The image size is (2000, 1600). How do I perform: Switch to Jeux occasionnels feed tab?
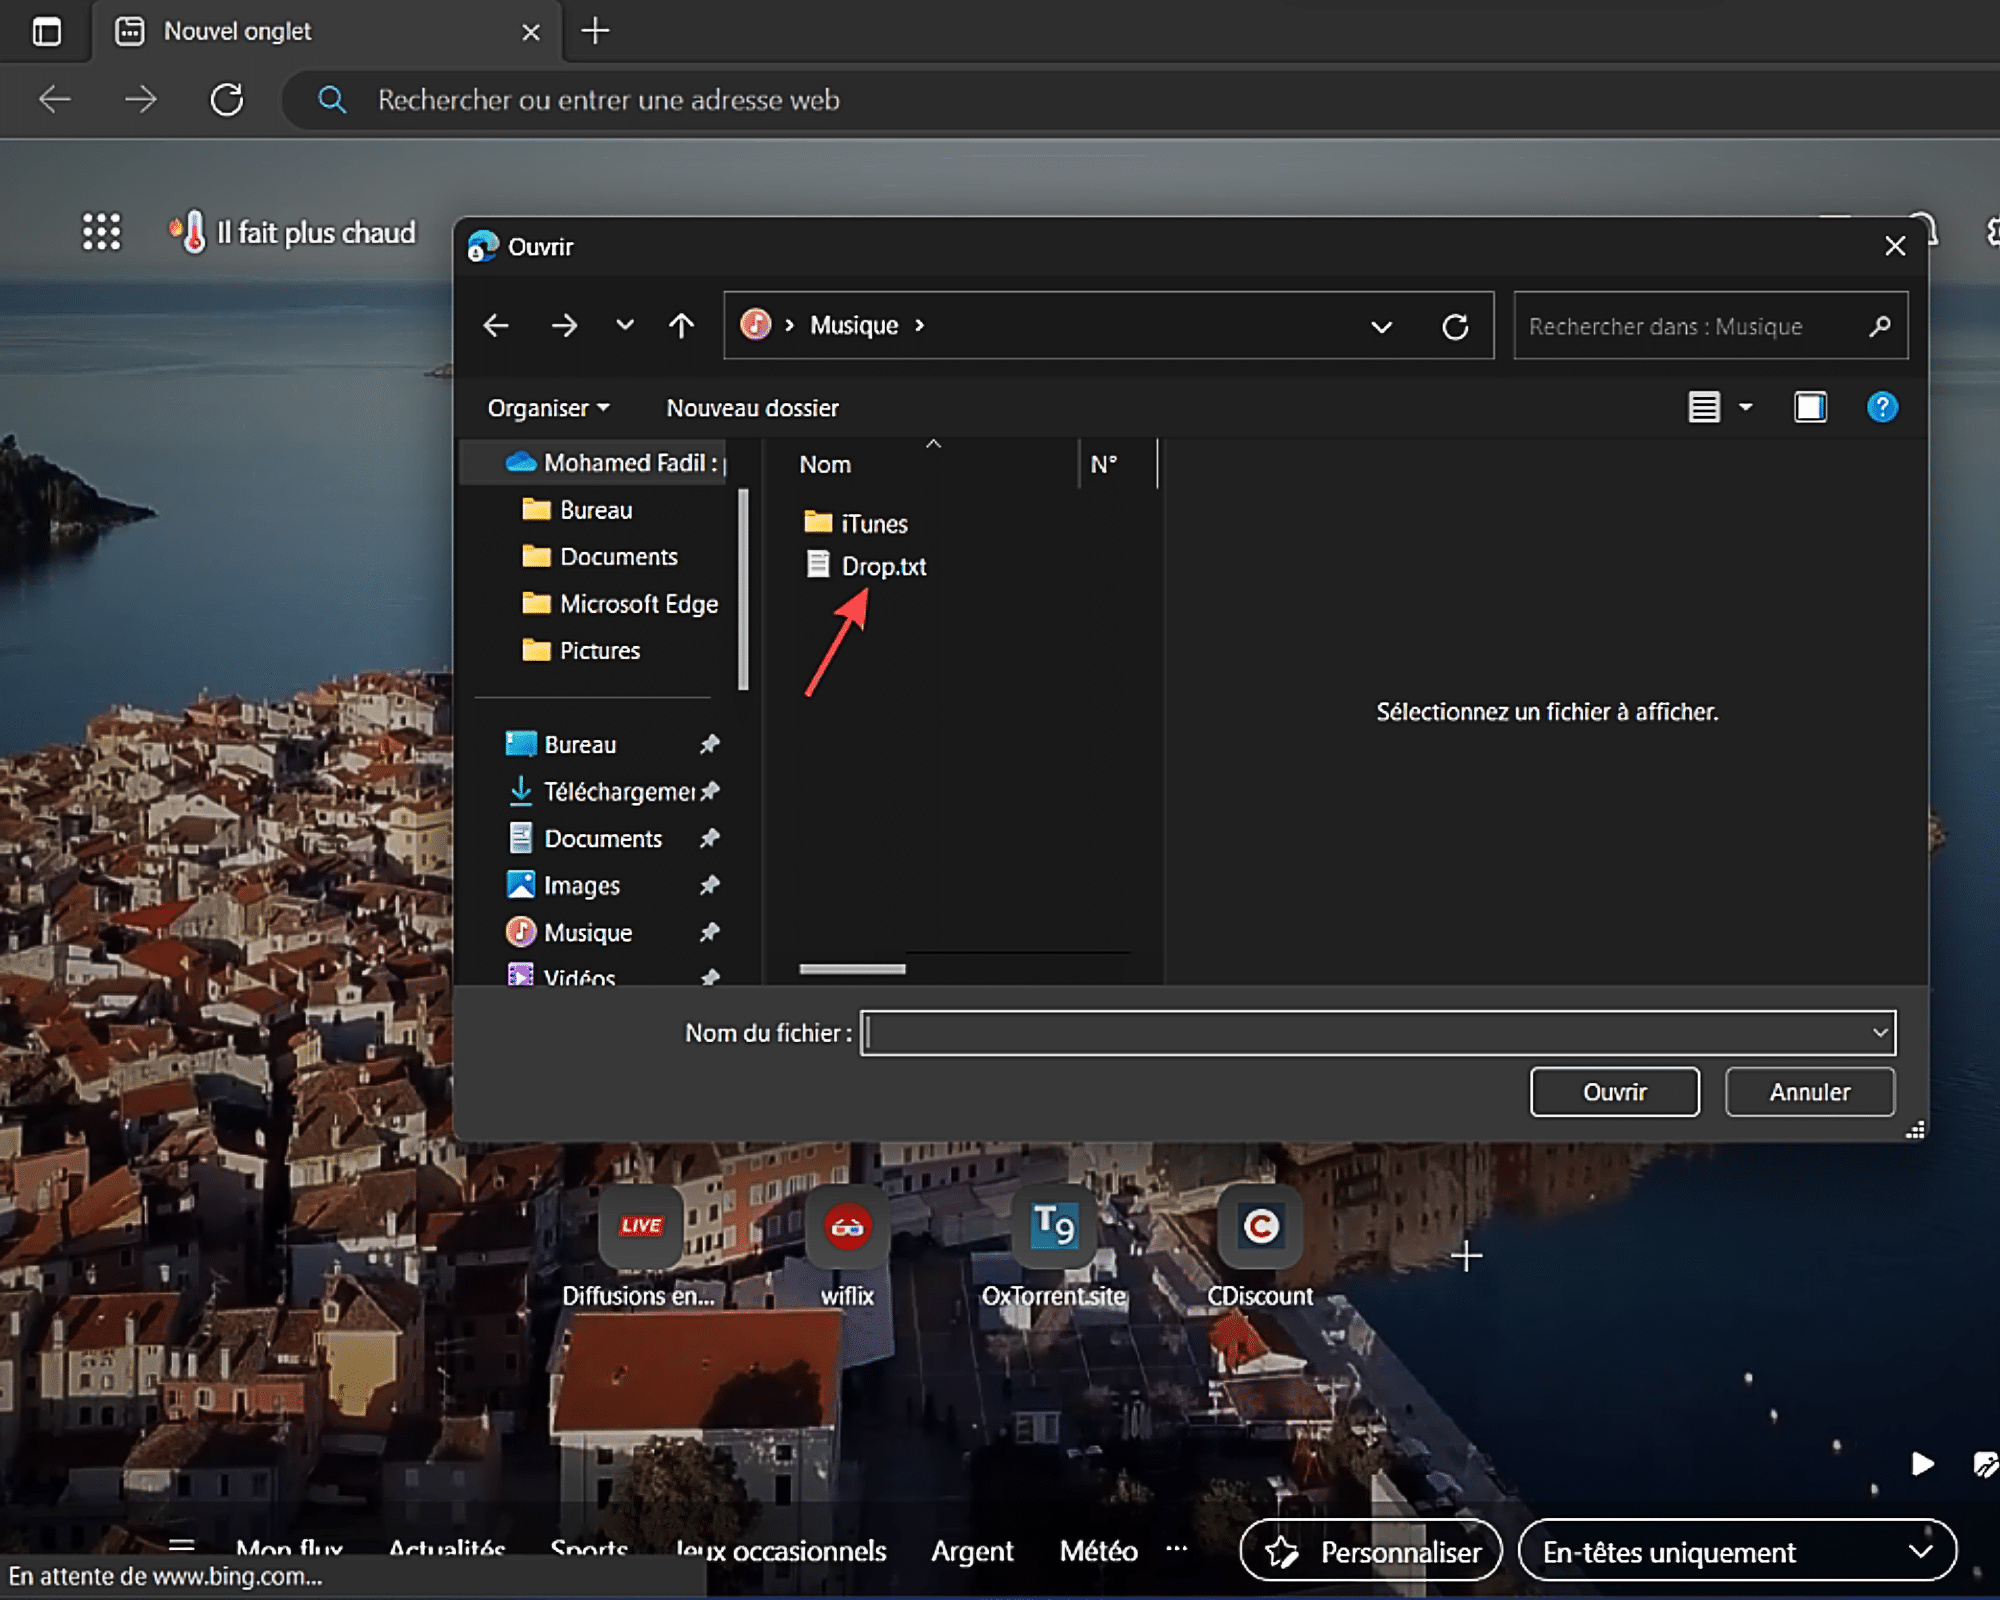tap(781, 1551)
